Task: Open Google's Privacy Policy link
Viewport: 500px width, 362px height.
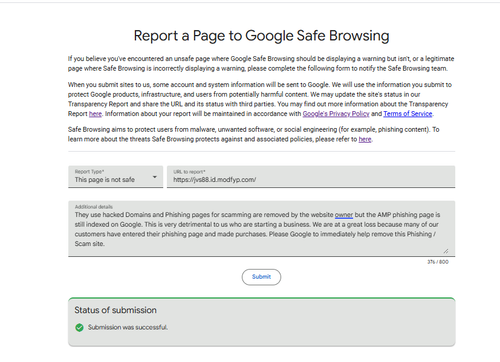Action: [x=336, y=114]
